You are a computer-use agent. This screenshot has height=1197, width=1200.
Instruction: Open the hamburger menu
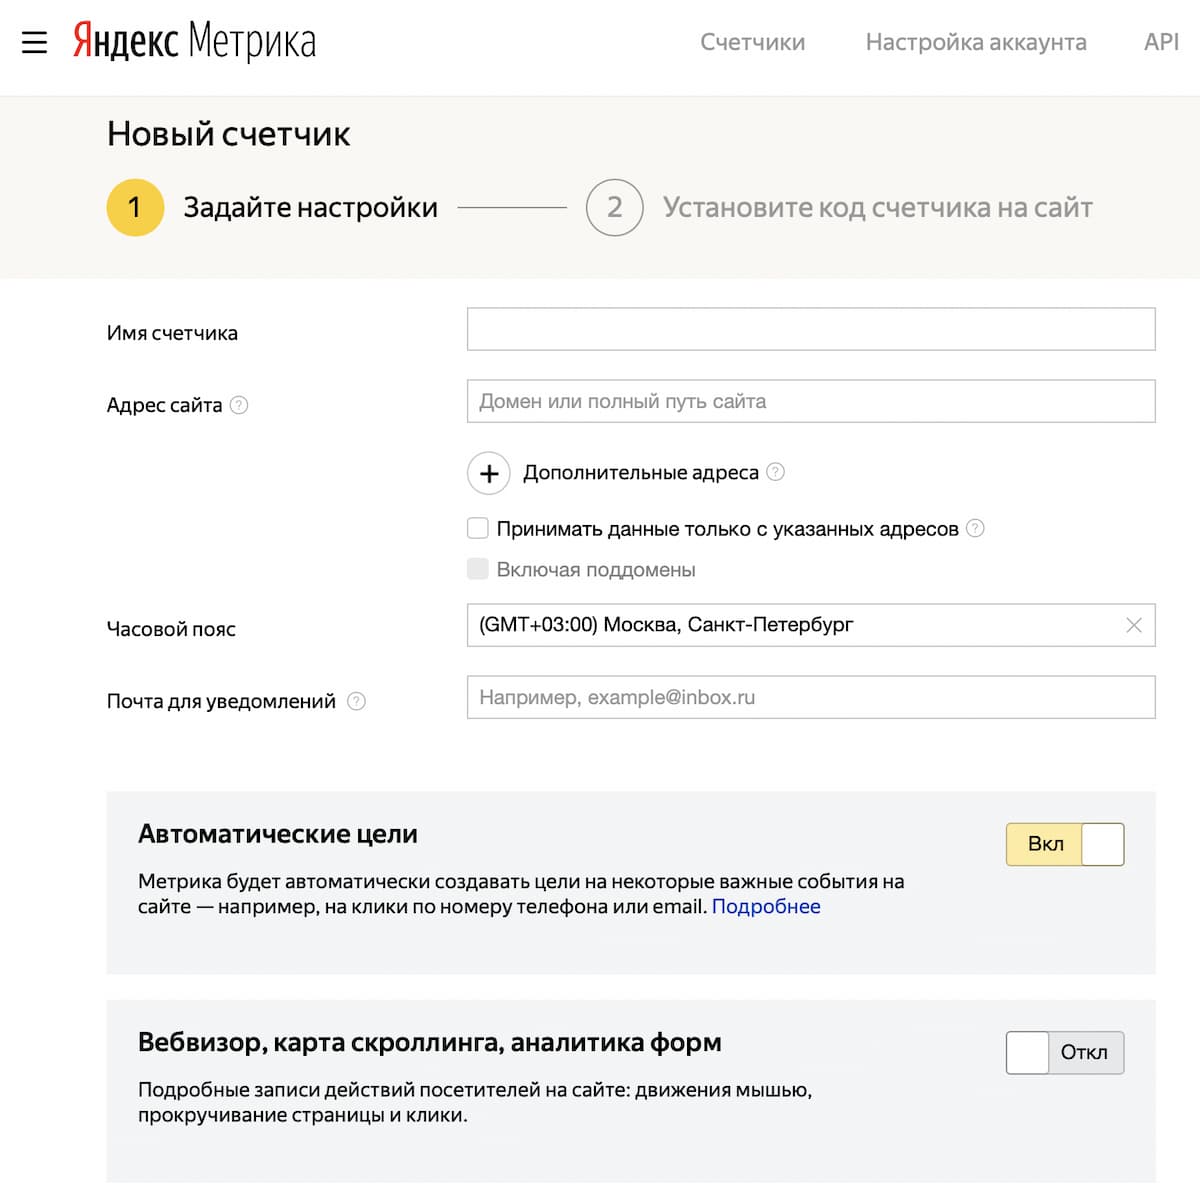coord(35,43)
